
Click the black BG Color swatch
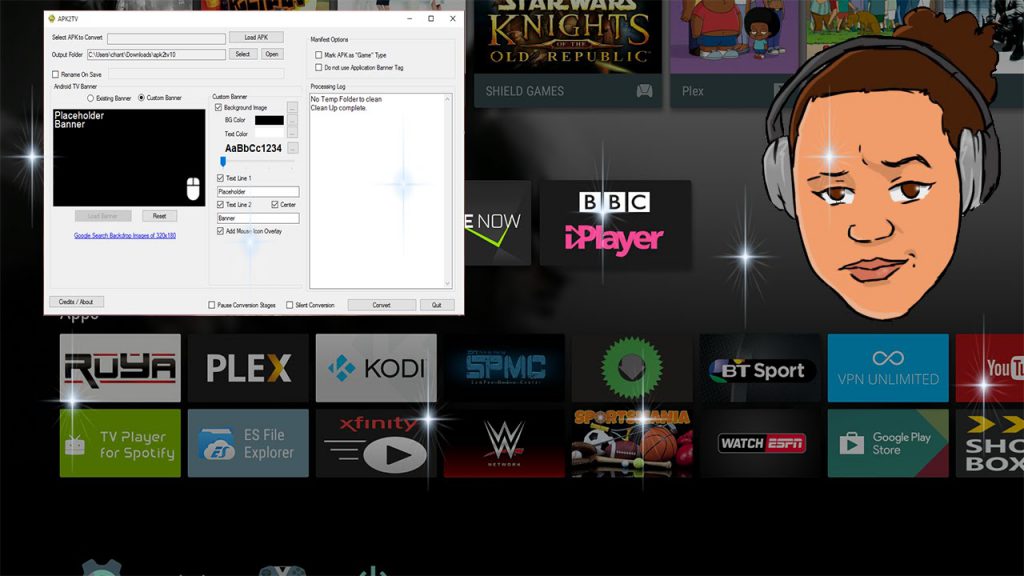tap(269, 119)
